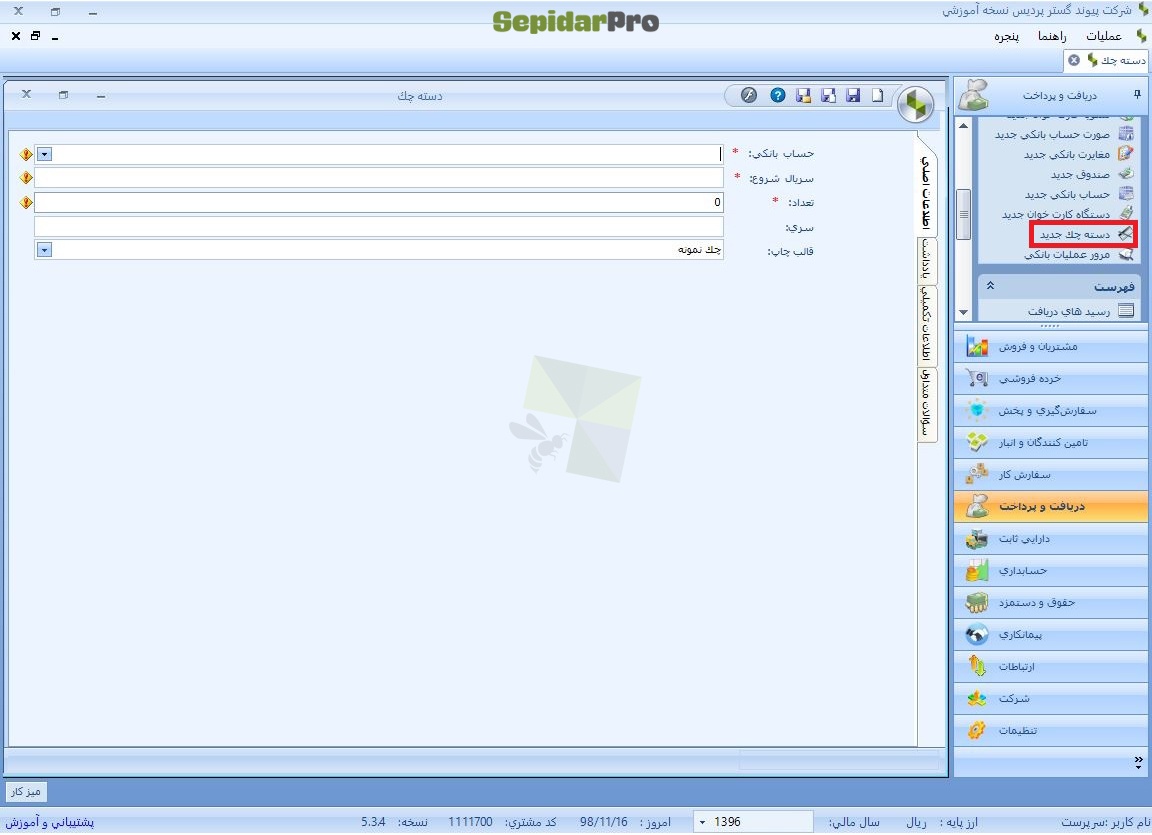Open the حسابداری module

[x=1051, y=571]
